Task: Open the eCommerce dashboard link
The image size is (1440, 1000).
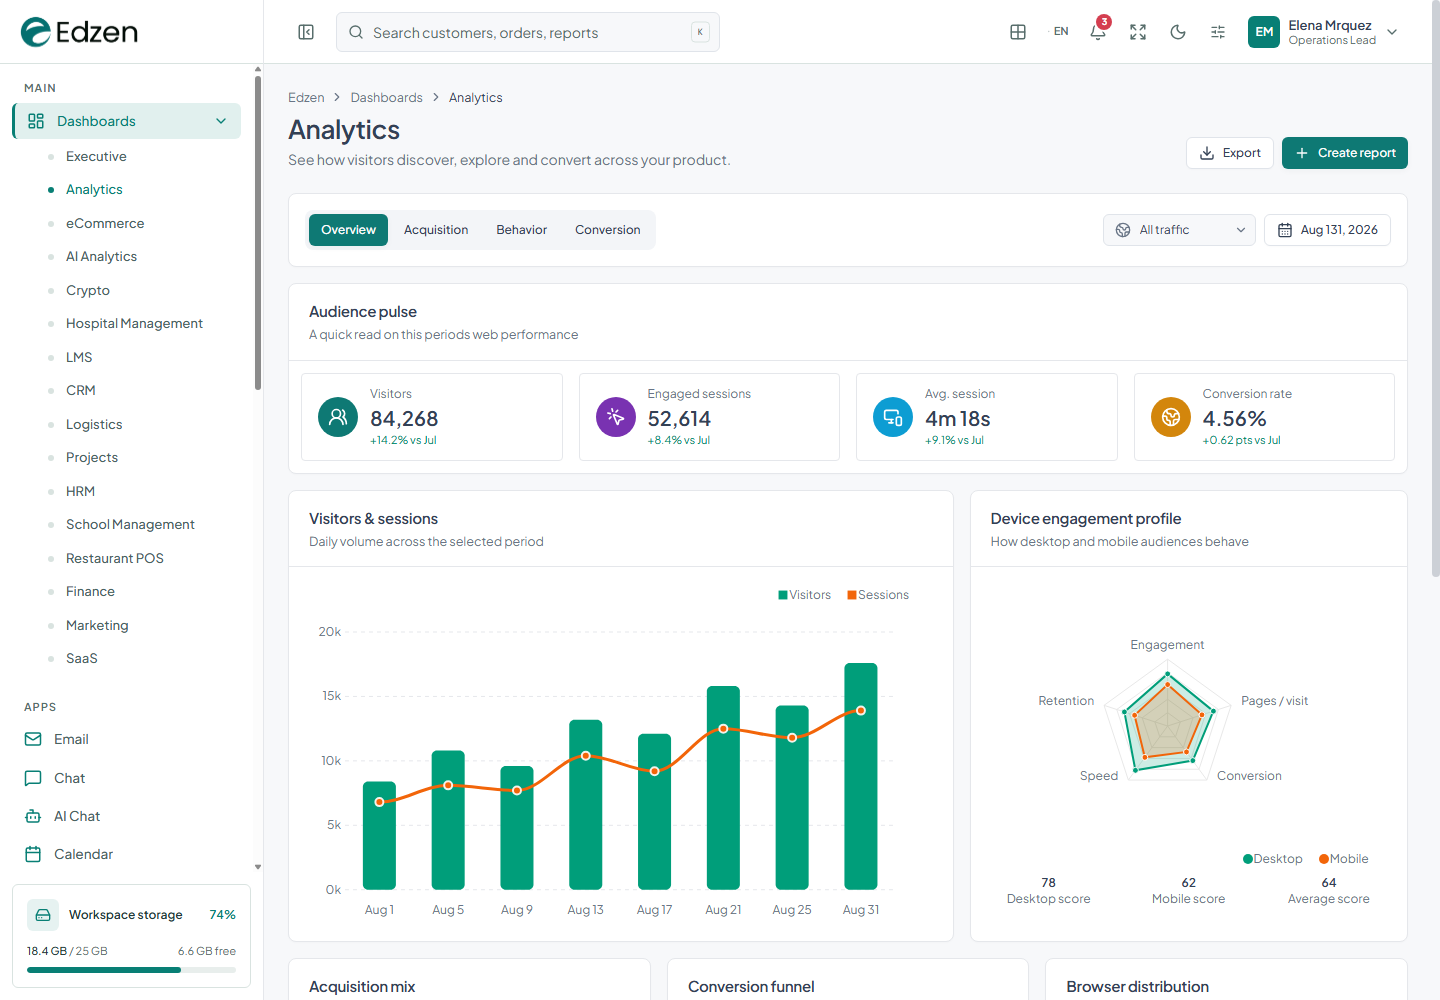Action: pyautogui.click(x=105, y=223)
